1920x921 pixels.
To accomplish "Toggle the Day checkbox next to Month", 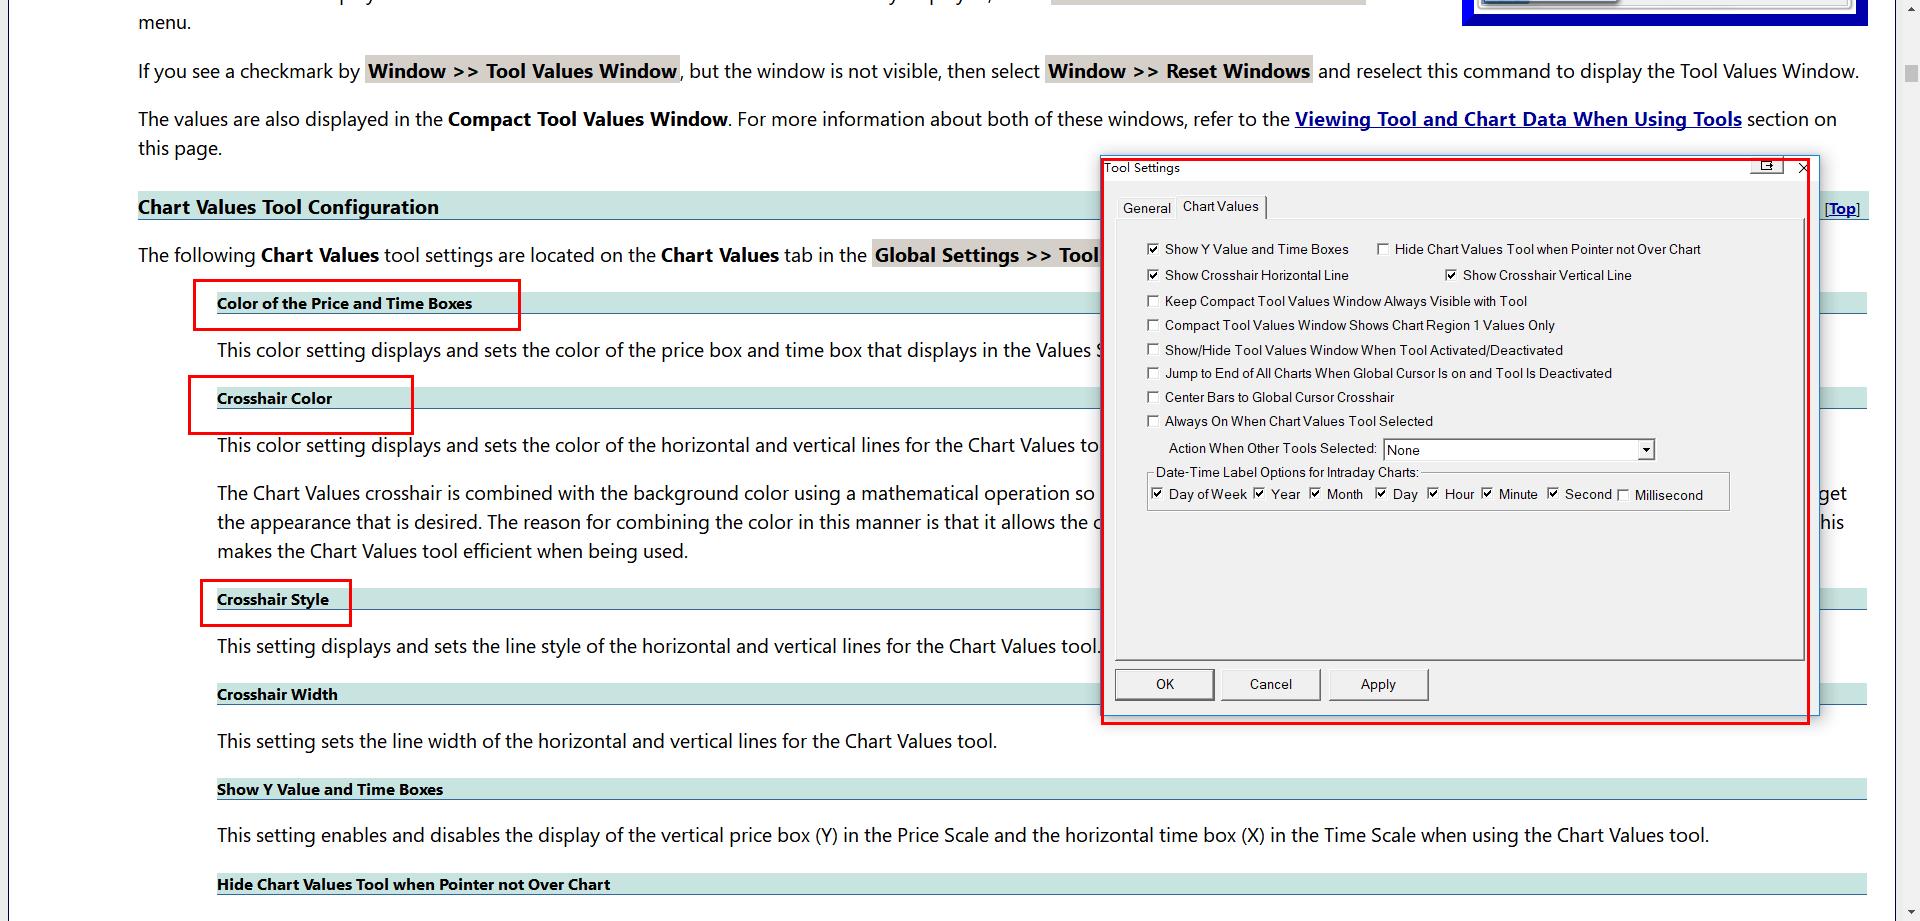I will tap(1381, 494).
